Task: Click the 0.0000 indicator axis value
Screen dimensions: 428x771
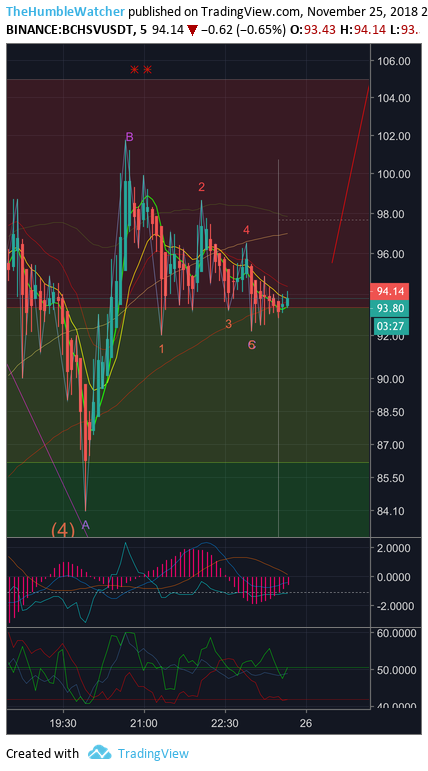Action: [x=395, y=577]
